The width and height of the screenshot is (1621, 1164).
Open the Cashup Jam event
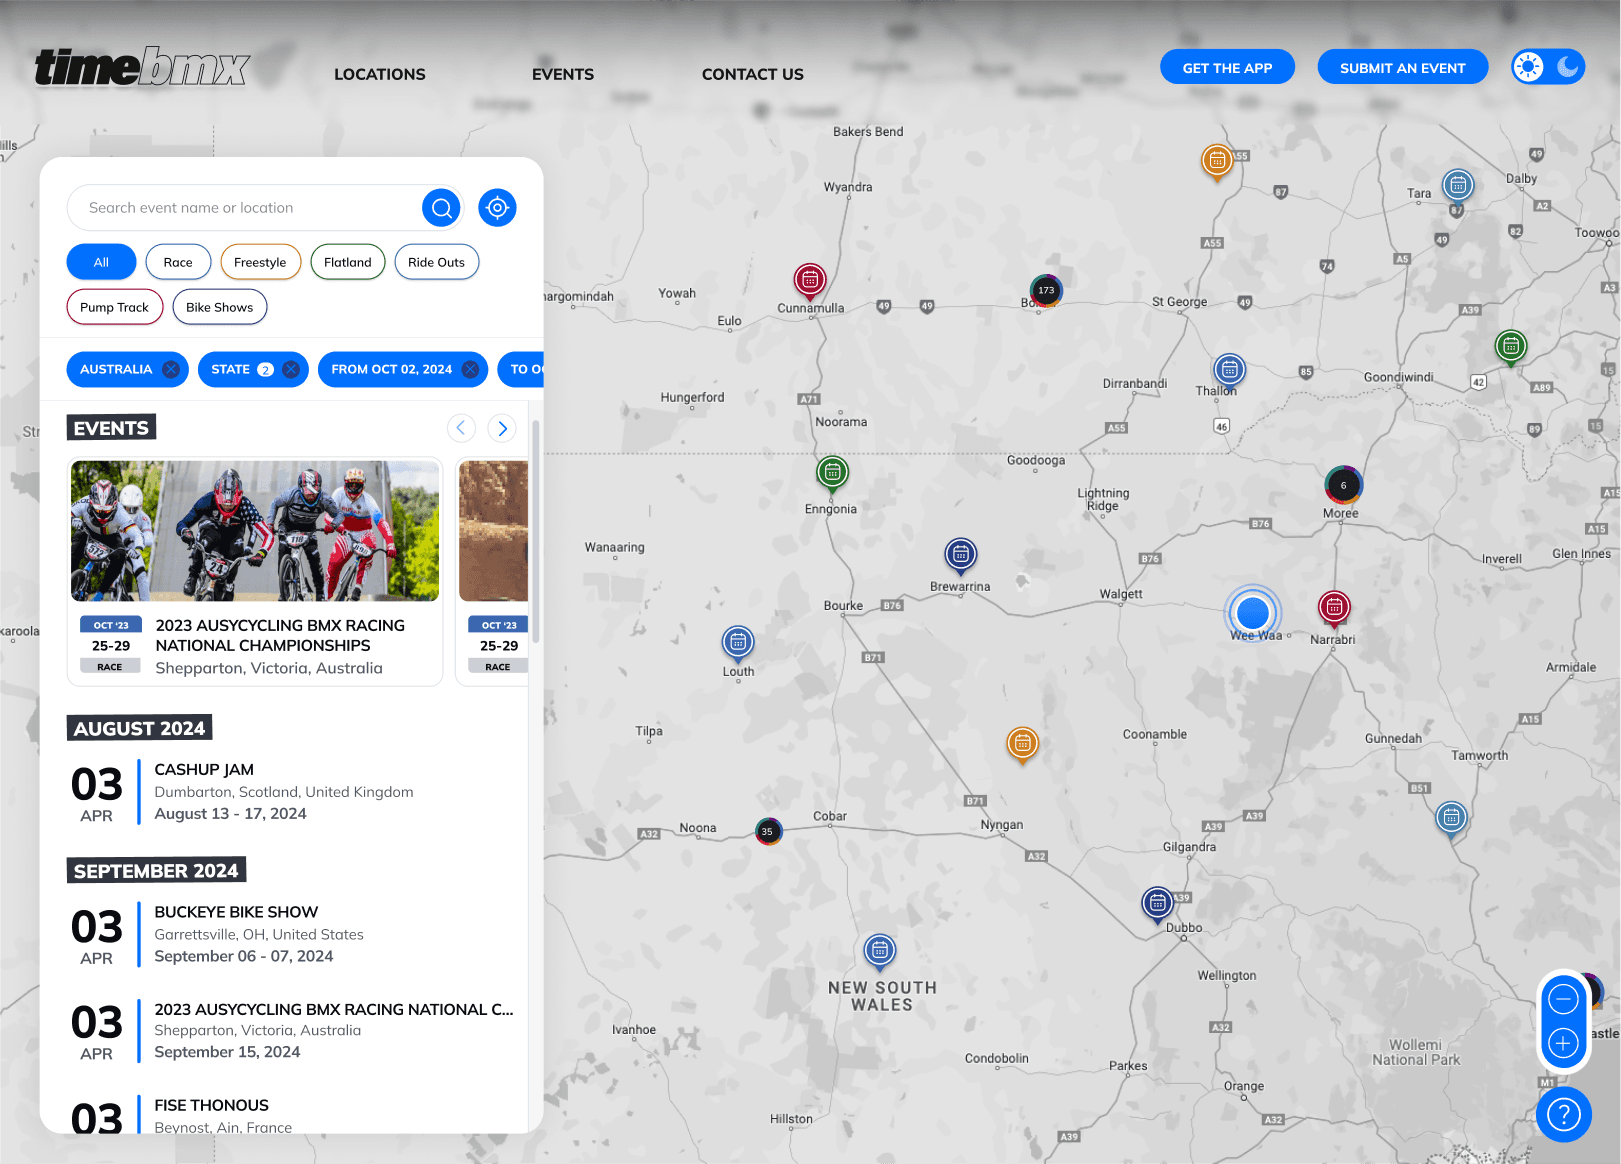(292, 792)
